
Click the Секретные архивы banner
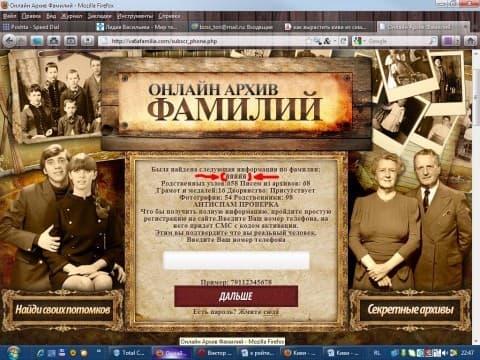(x=410, y=310)
